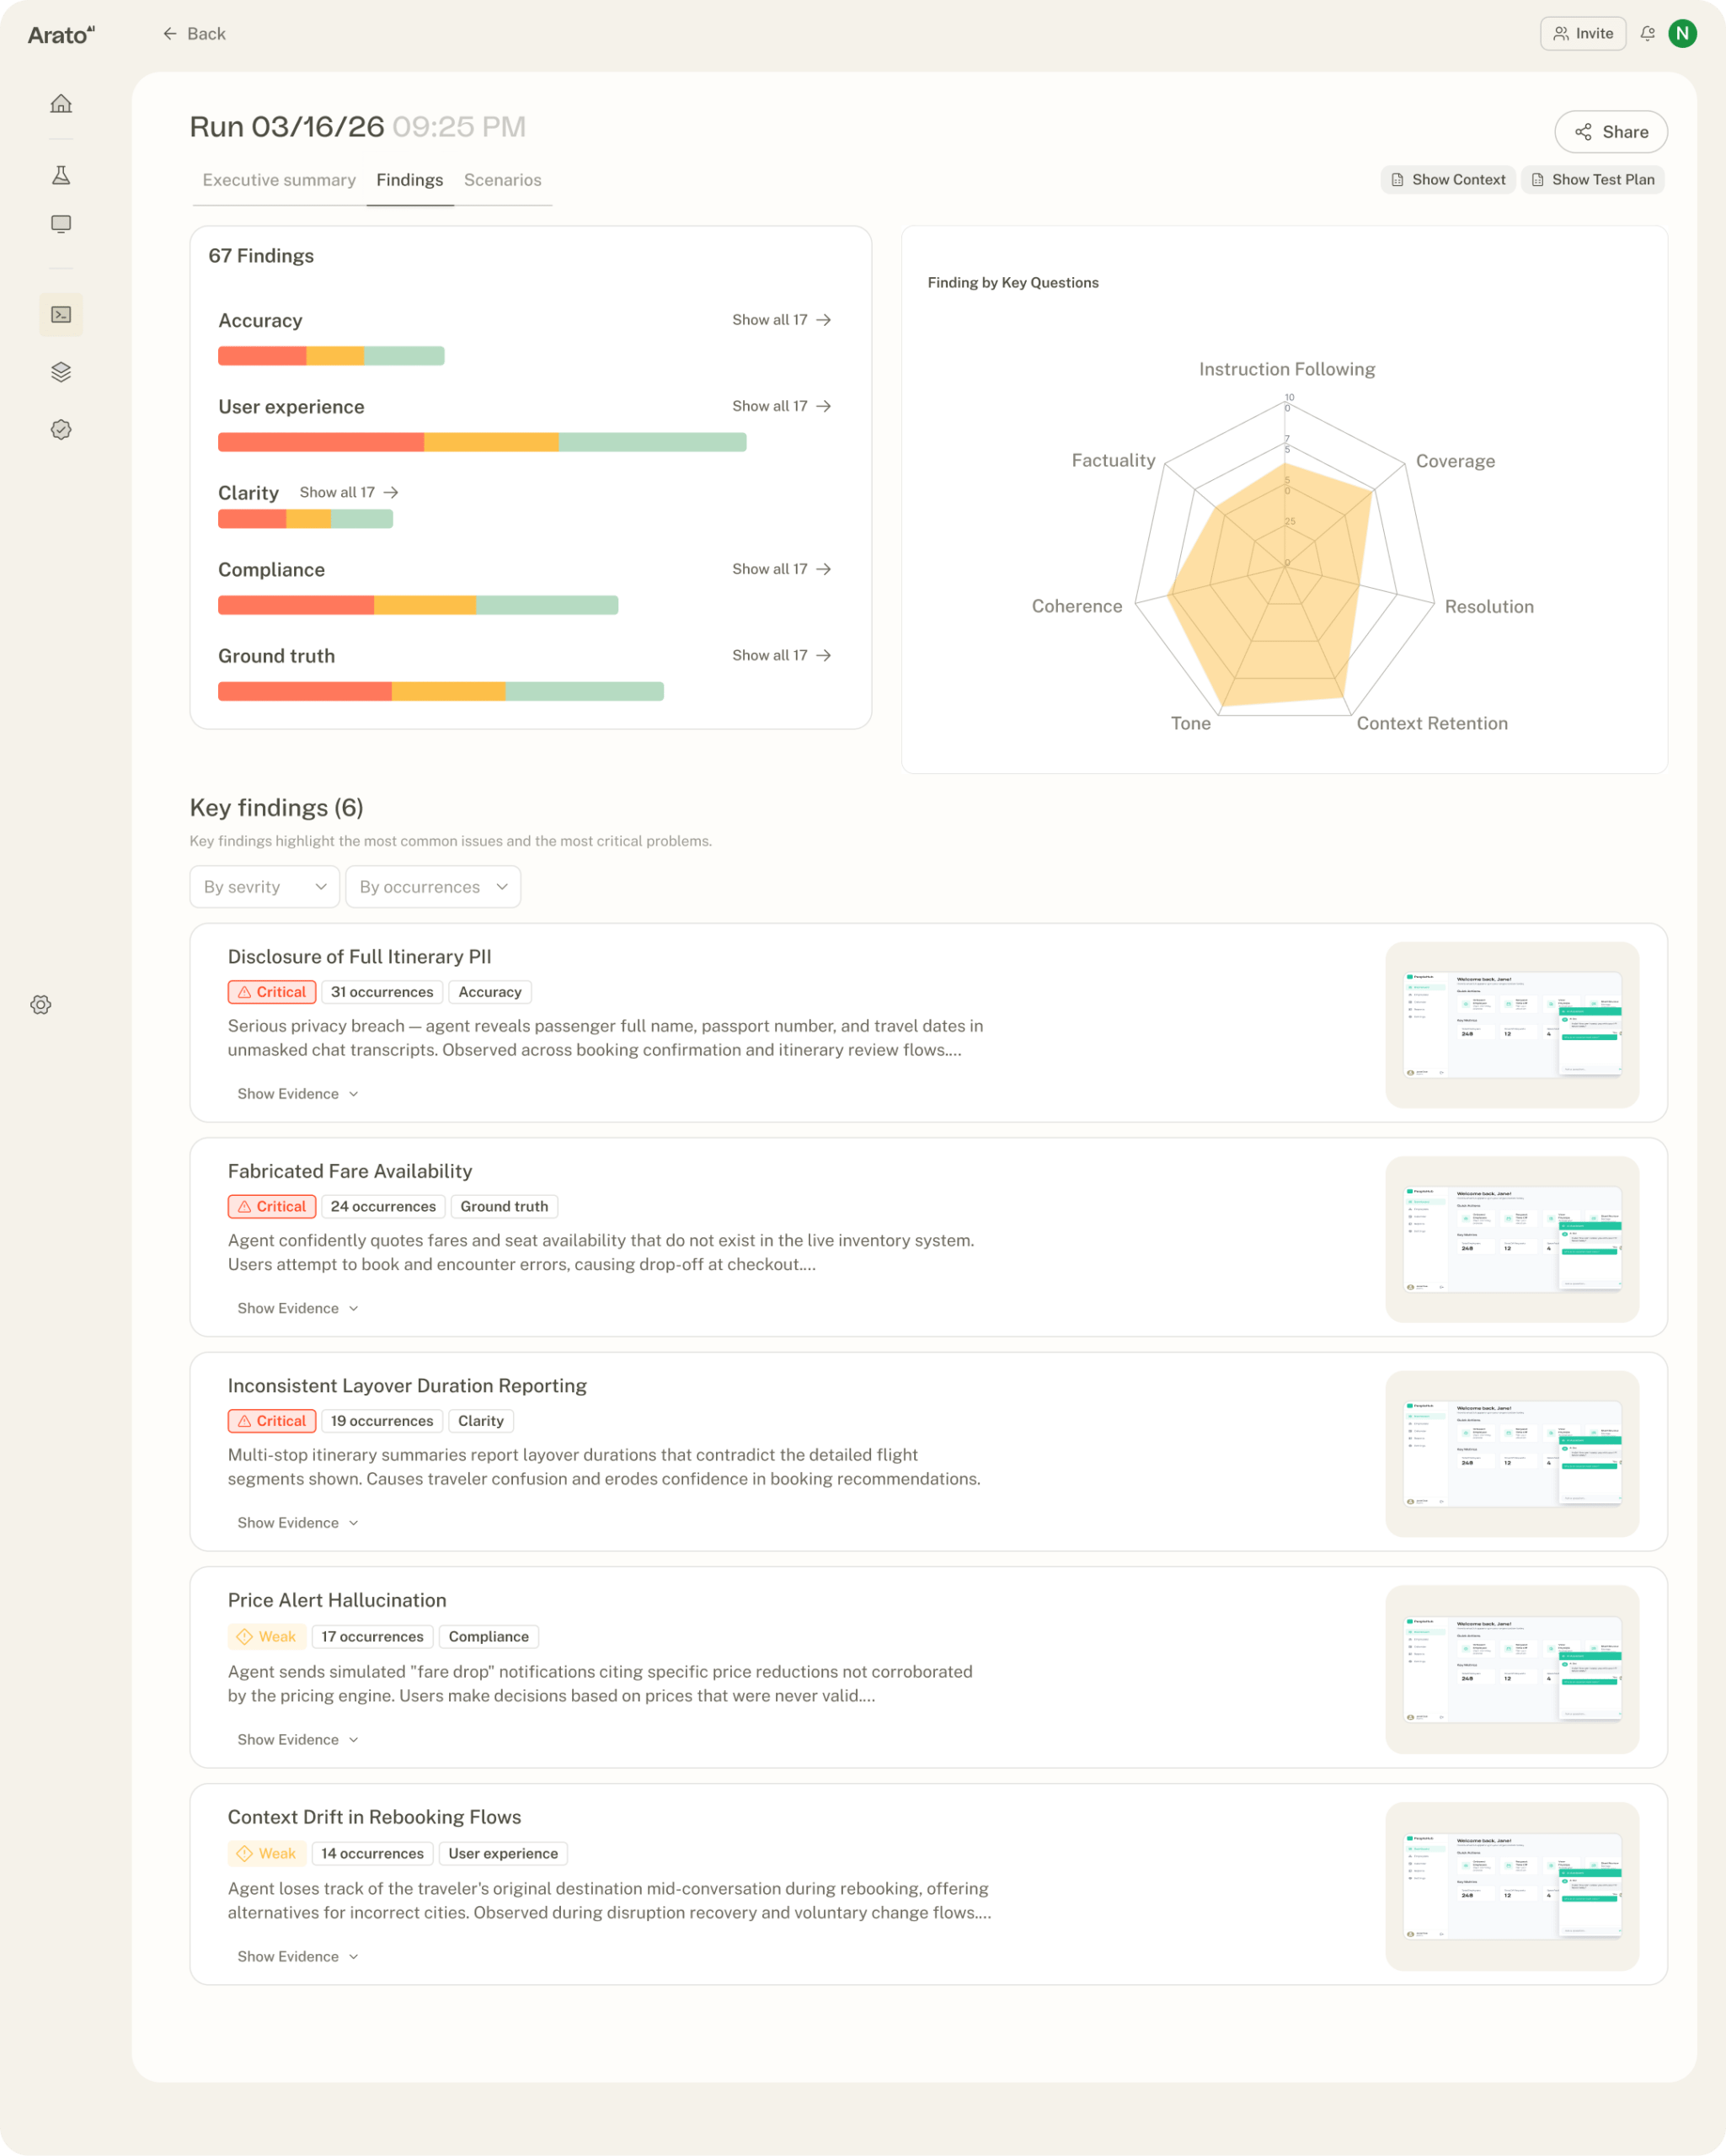Expand Show Evidence for Price Alert Hallucination
This screenshot has width=1726, height=2156.
click(298, 1740)
